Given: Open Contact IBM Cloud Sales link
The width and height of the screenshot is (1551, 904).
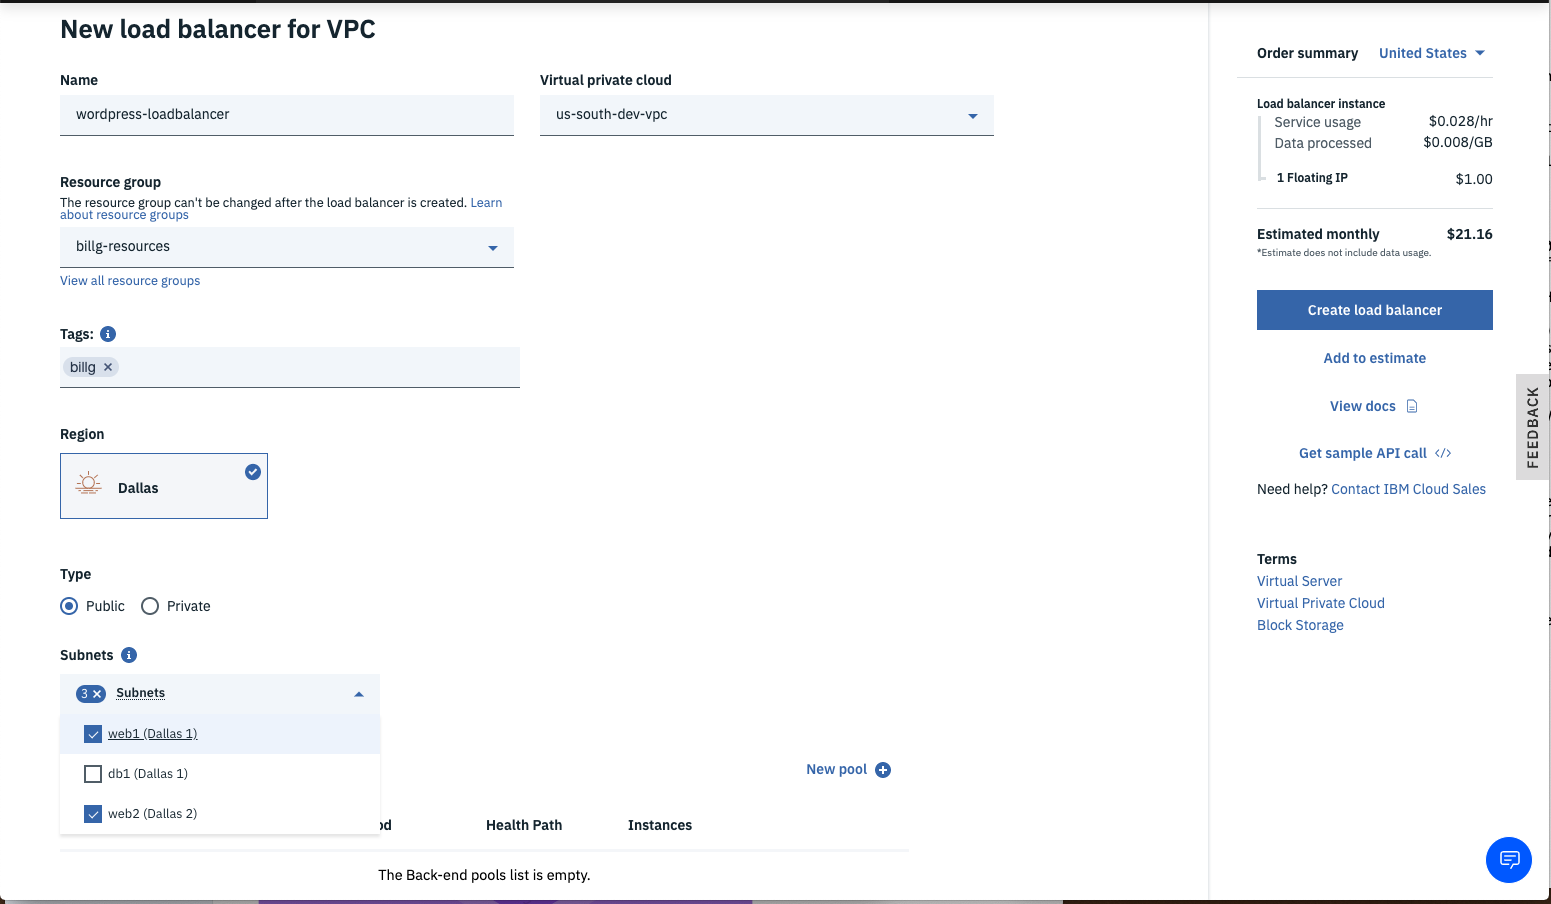Looking at the screenshot, I should click(x=1408, y=489).
